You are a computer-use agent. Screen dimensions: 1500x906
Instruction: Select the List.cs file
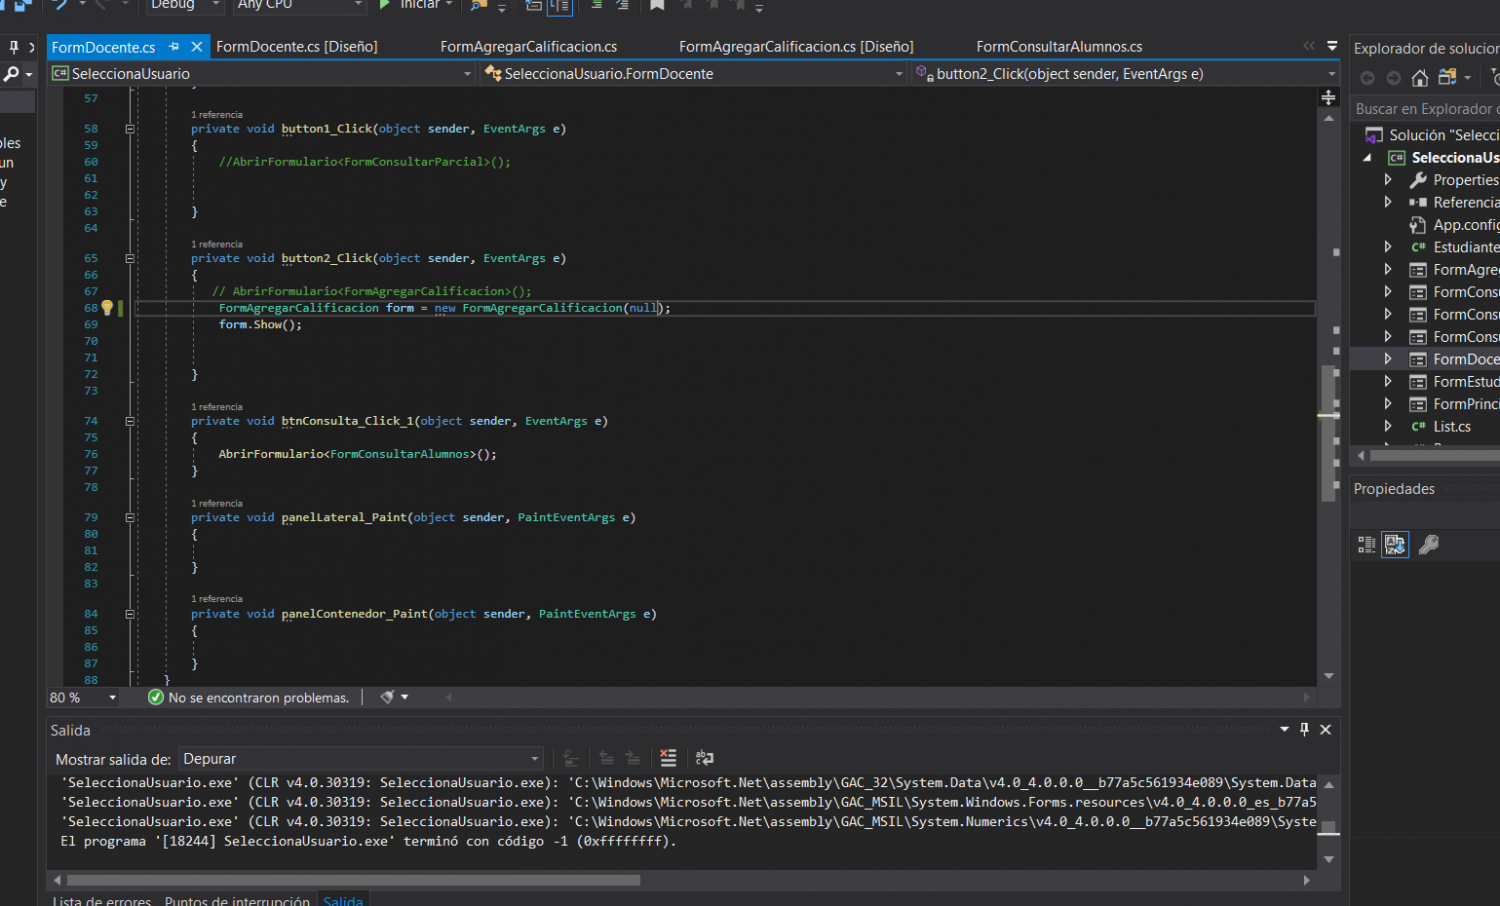(1441, 427)
